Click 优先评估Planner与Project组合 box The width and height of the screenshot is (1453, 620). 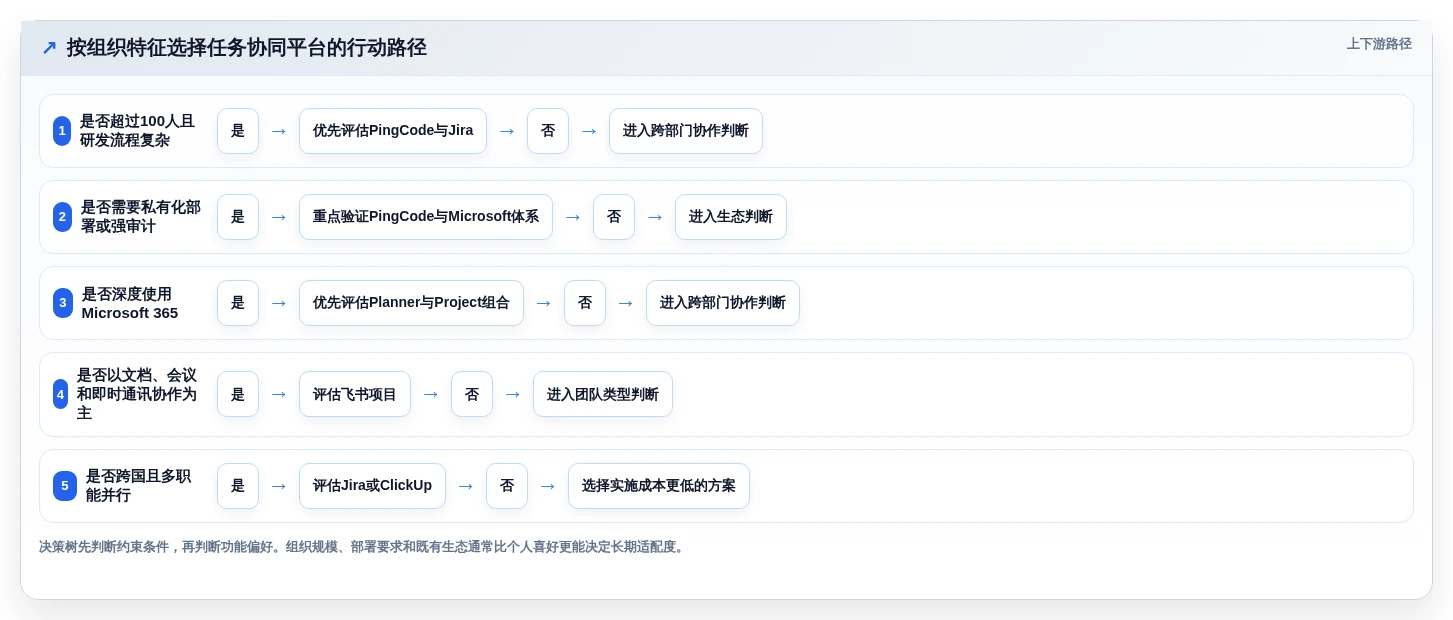tap(411, 303)
